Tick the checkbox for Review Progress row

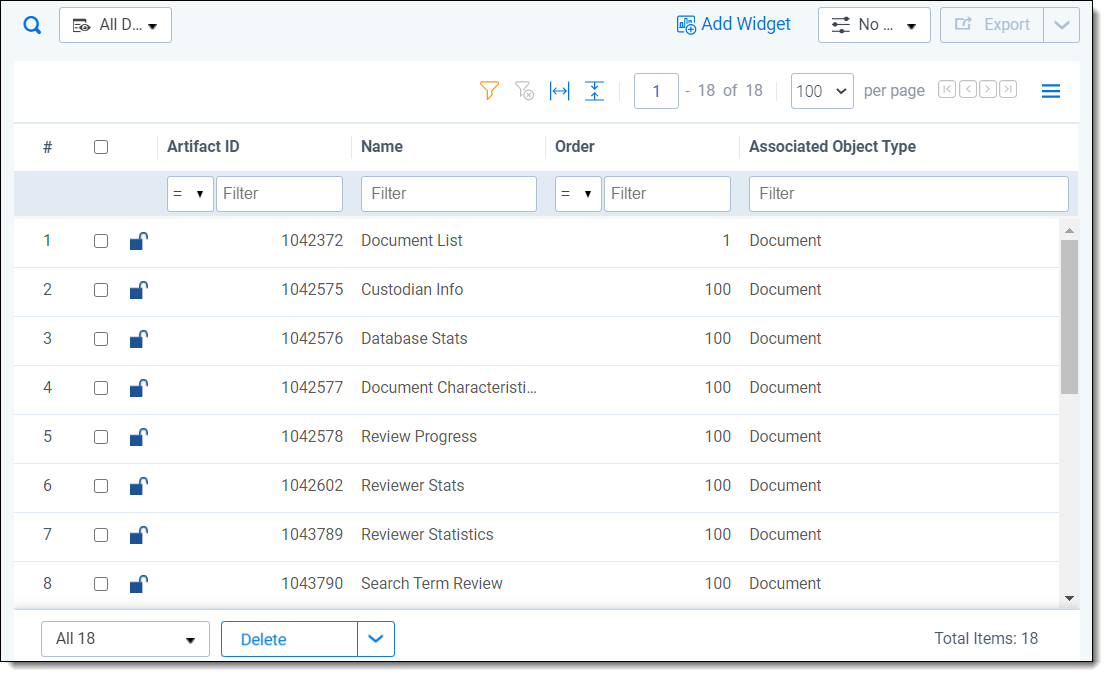101,437
